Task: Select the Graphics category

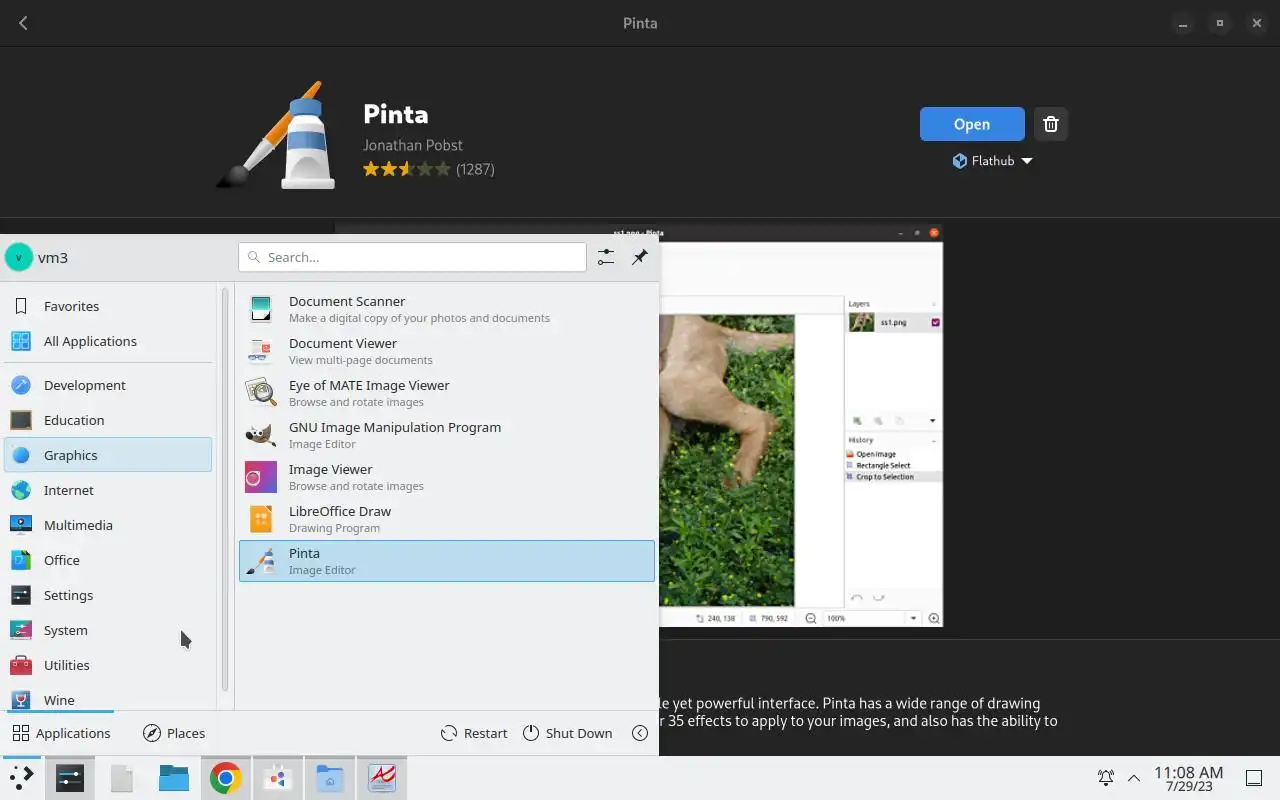Action: (108, 455)
